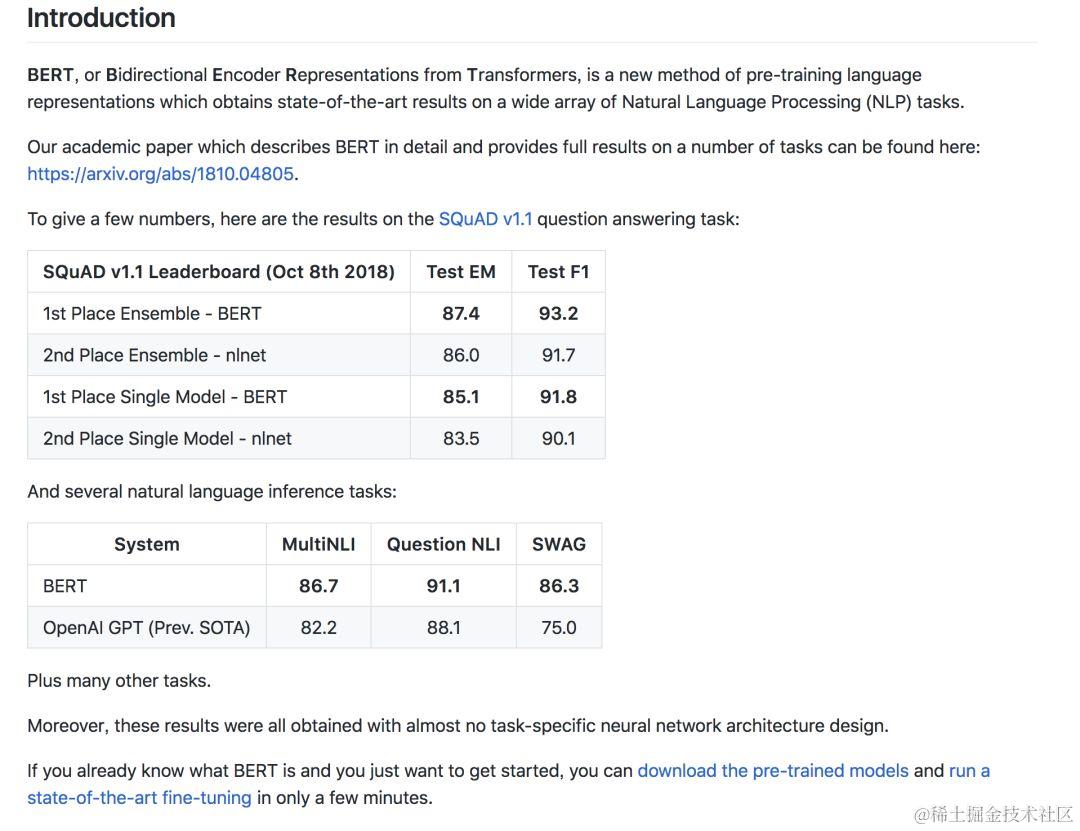
Task: Select the BERT 86.7 MultiNLI score
Action: [319, 586]
